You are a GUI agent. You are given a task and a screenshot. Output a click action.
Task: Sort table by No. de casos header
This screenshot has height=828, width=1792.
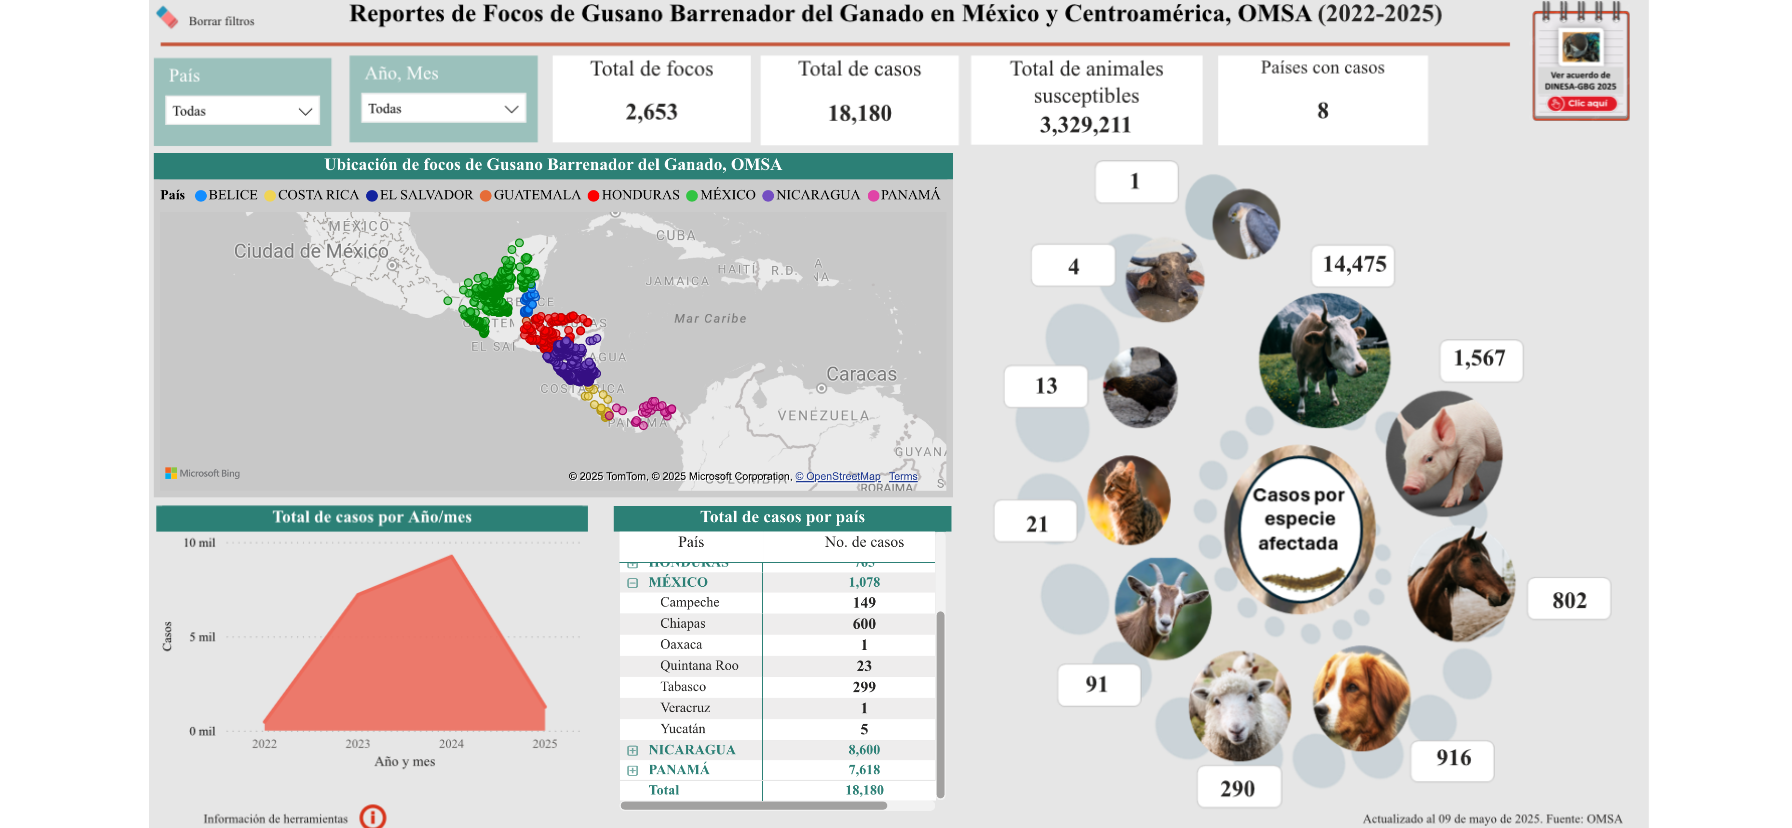tap(864, 542)
